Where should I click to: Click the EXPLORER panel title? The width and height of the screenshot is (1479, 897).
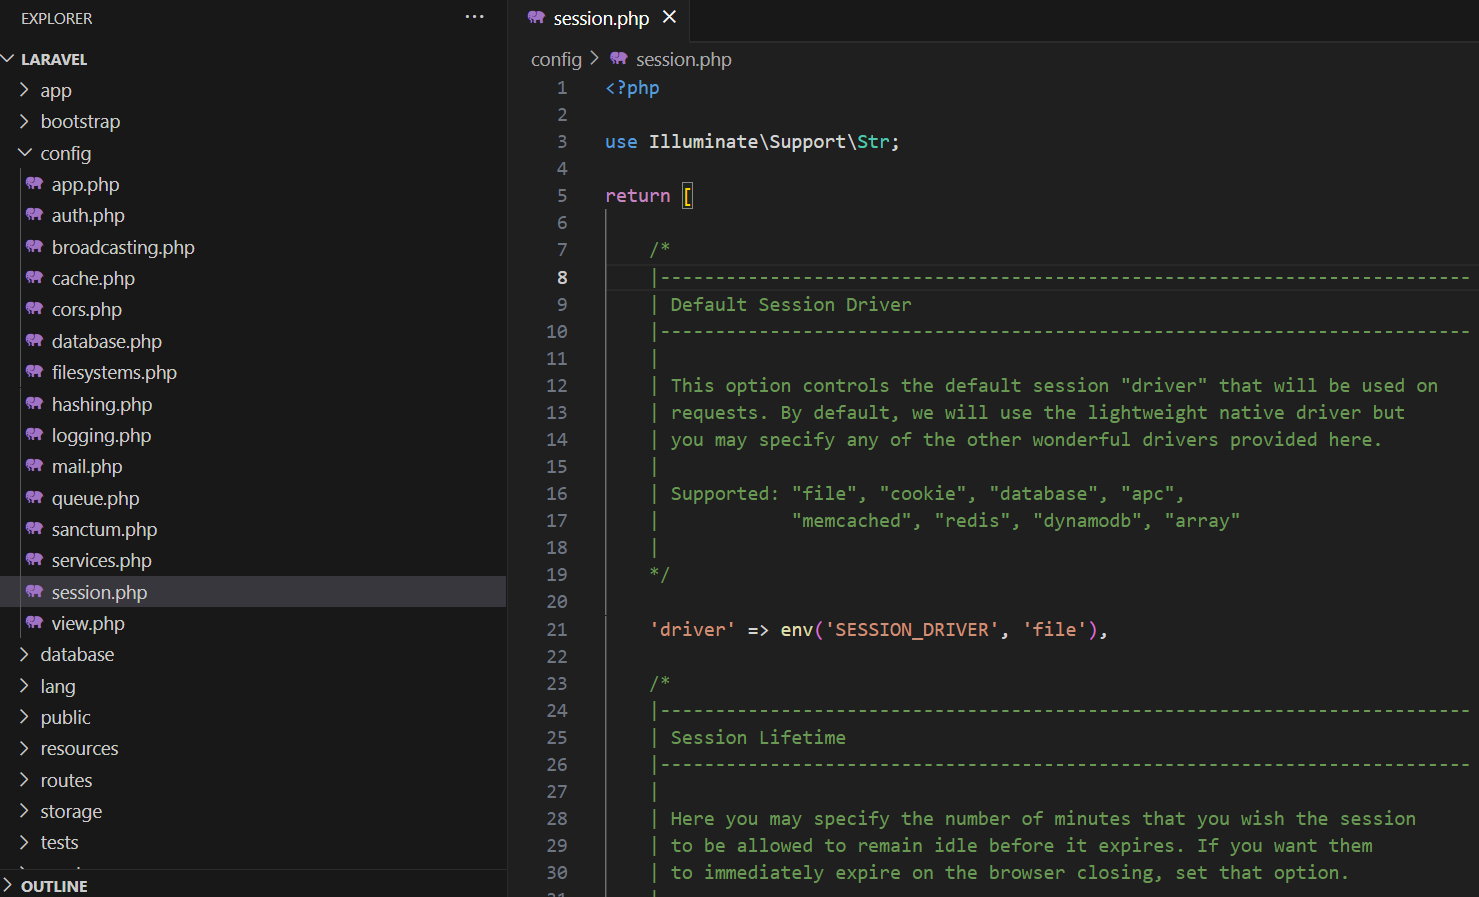pos(56,18)
